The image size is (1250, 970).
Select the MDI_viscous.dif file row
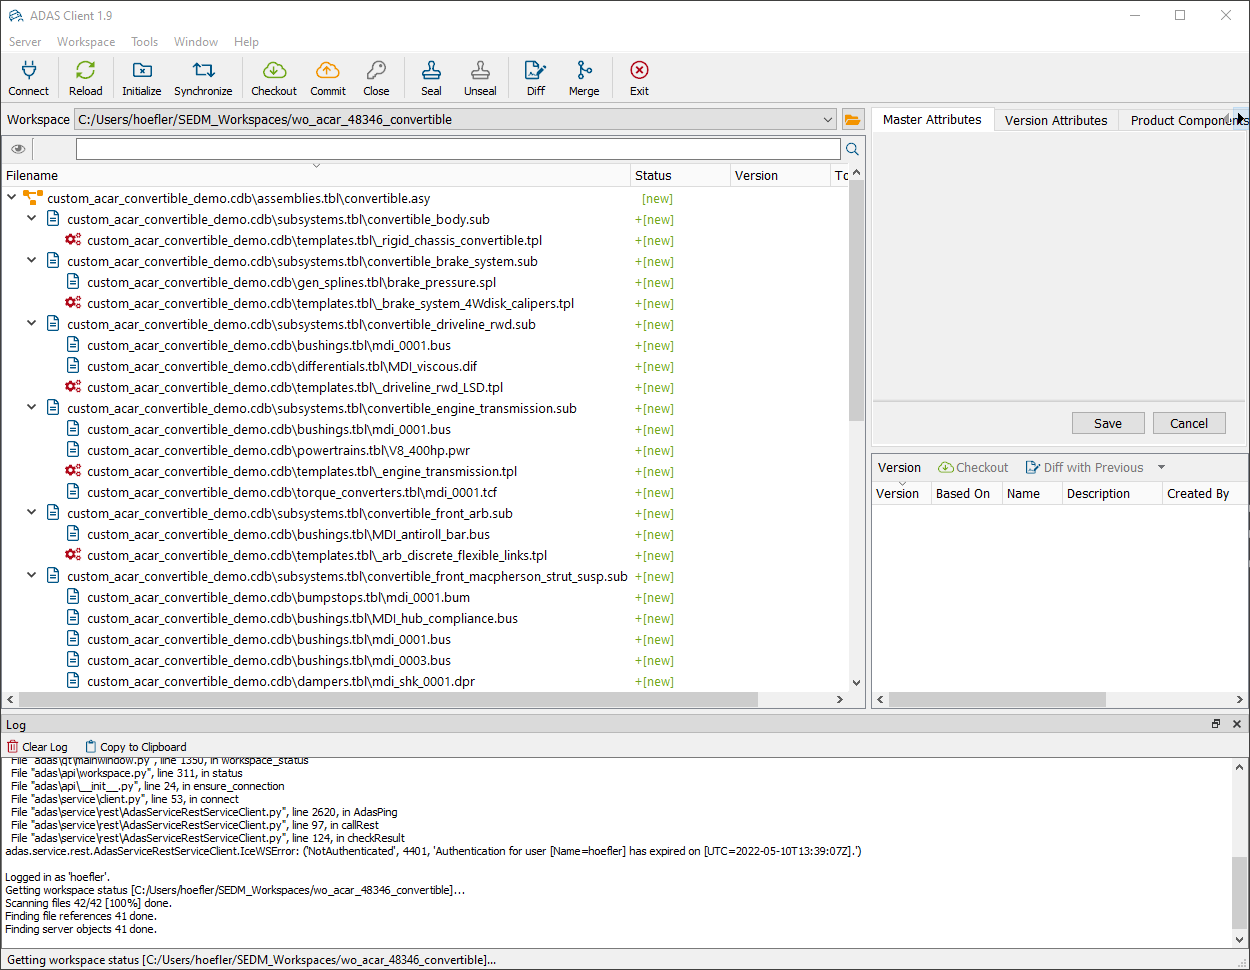click(x=425, y=366)
